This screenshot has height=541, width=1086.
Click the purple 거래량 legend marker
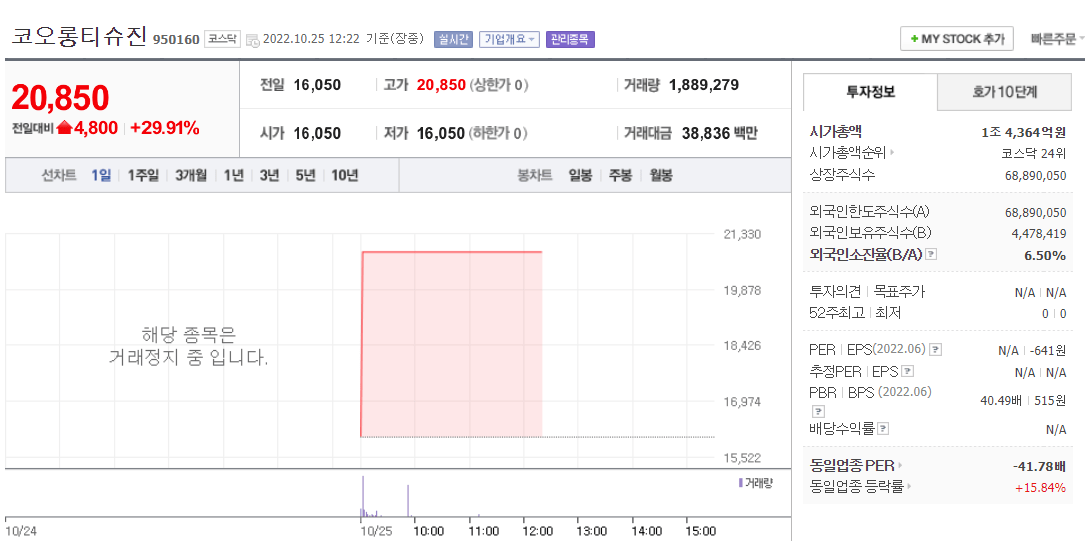[741, 483]
